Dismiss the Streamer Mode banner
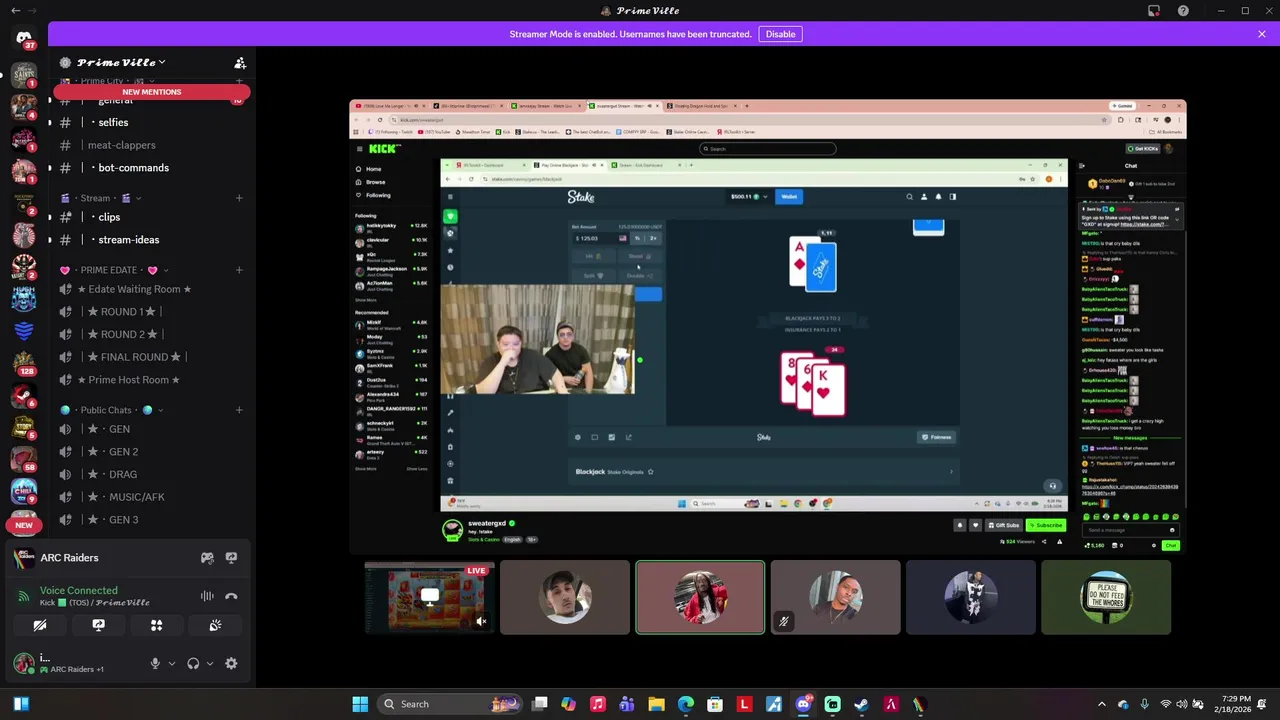This screenshot has width=1280, height=720. pos(1261,34)
